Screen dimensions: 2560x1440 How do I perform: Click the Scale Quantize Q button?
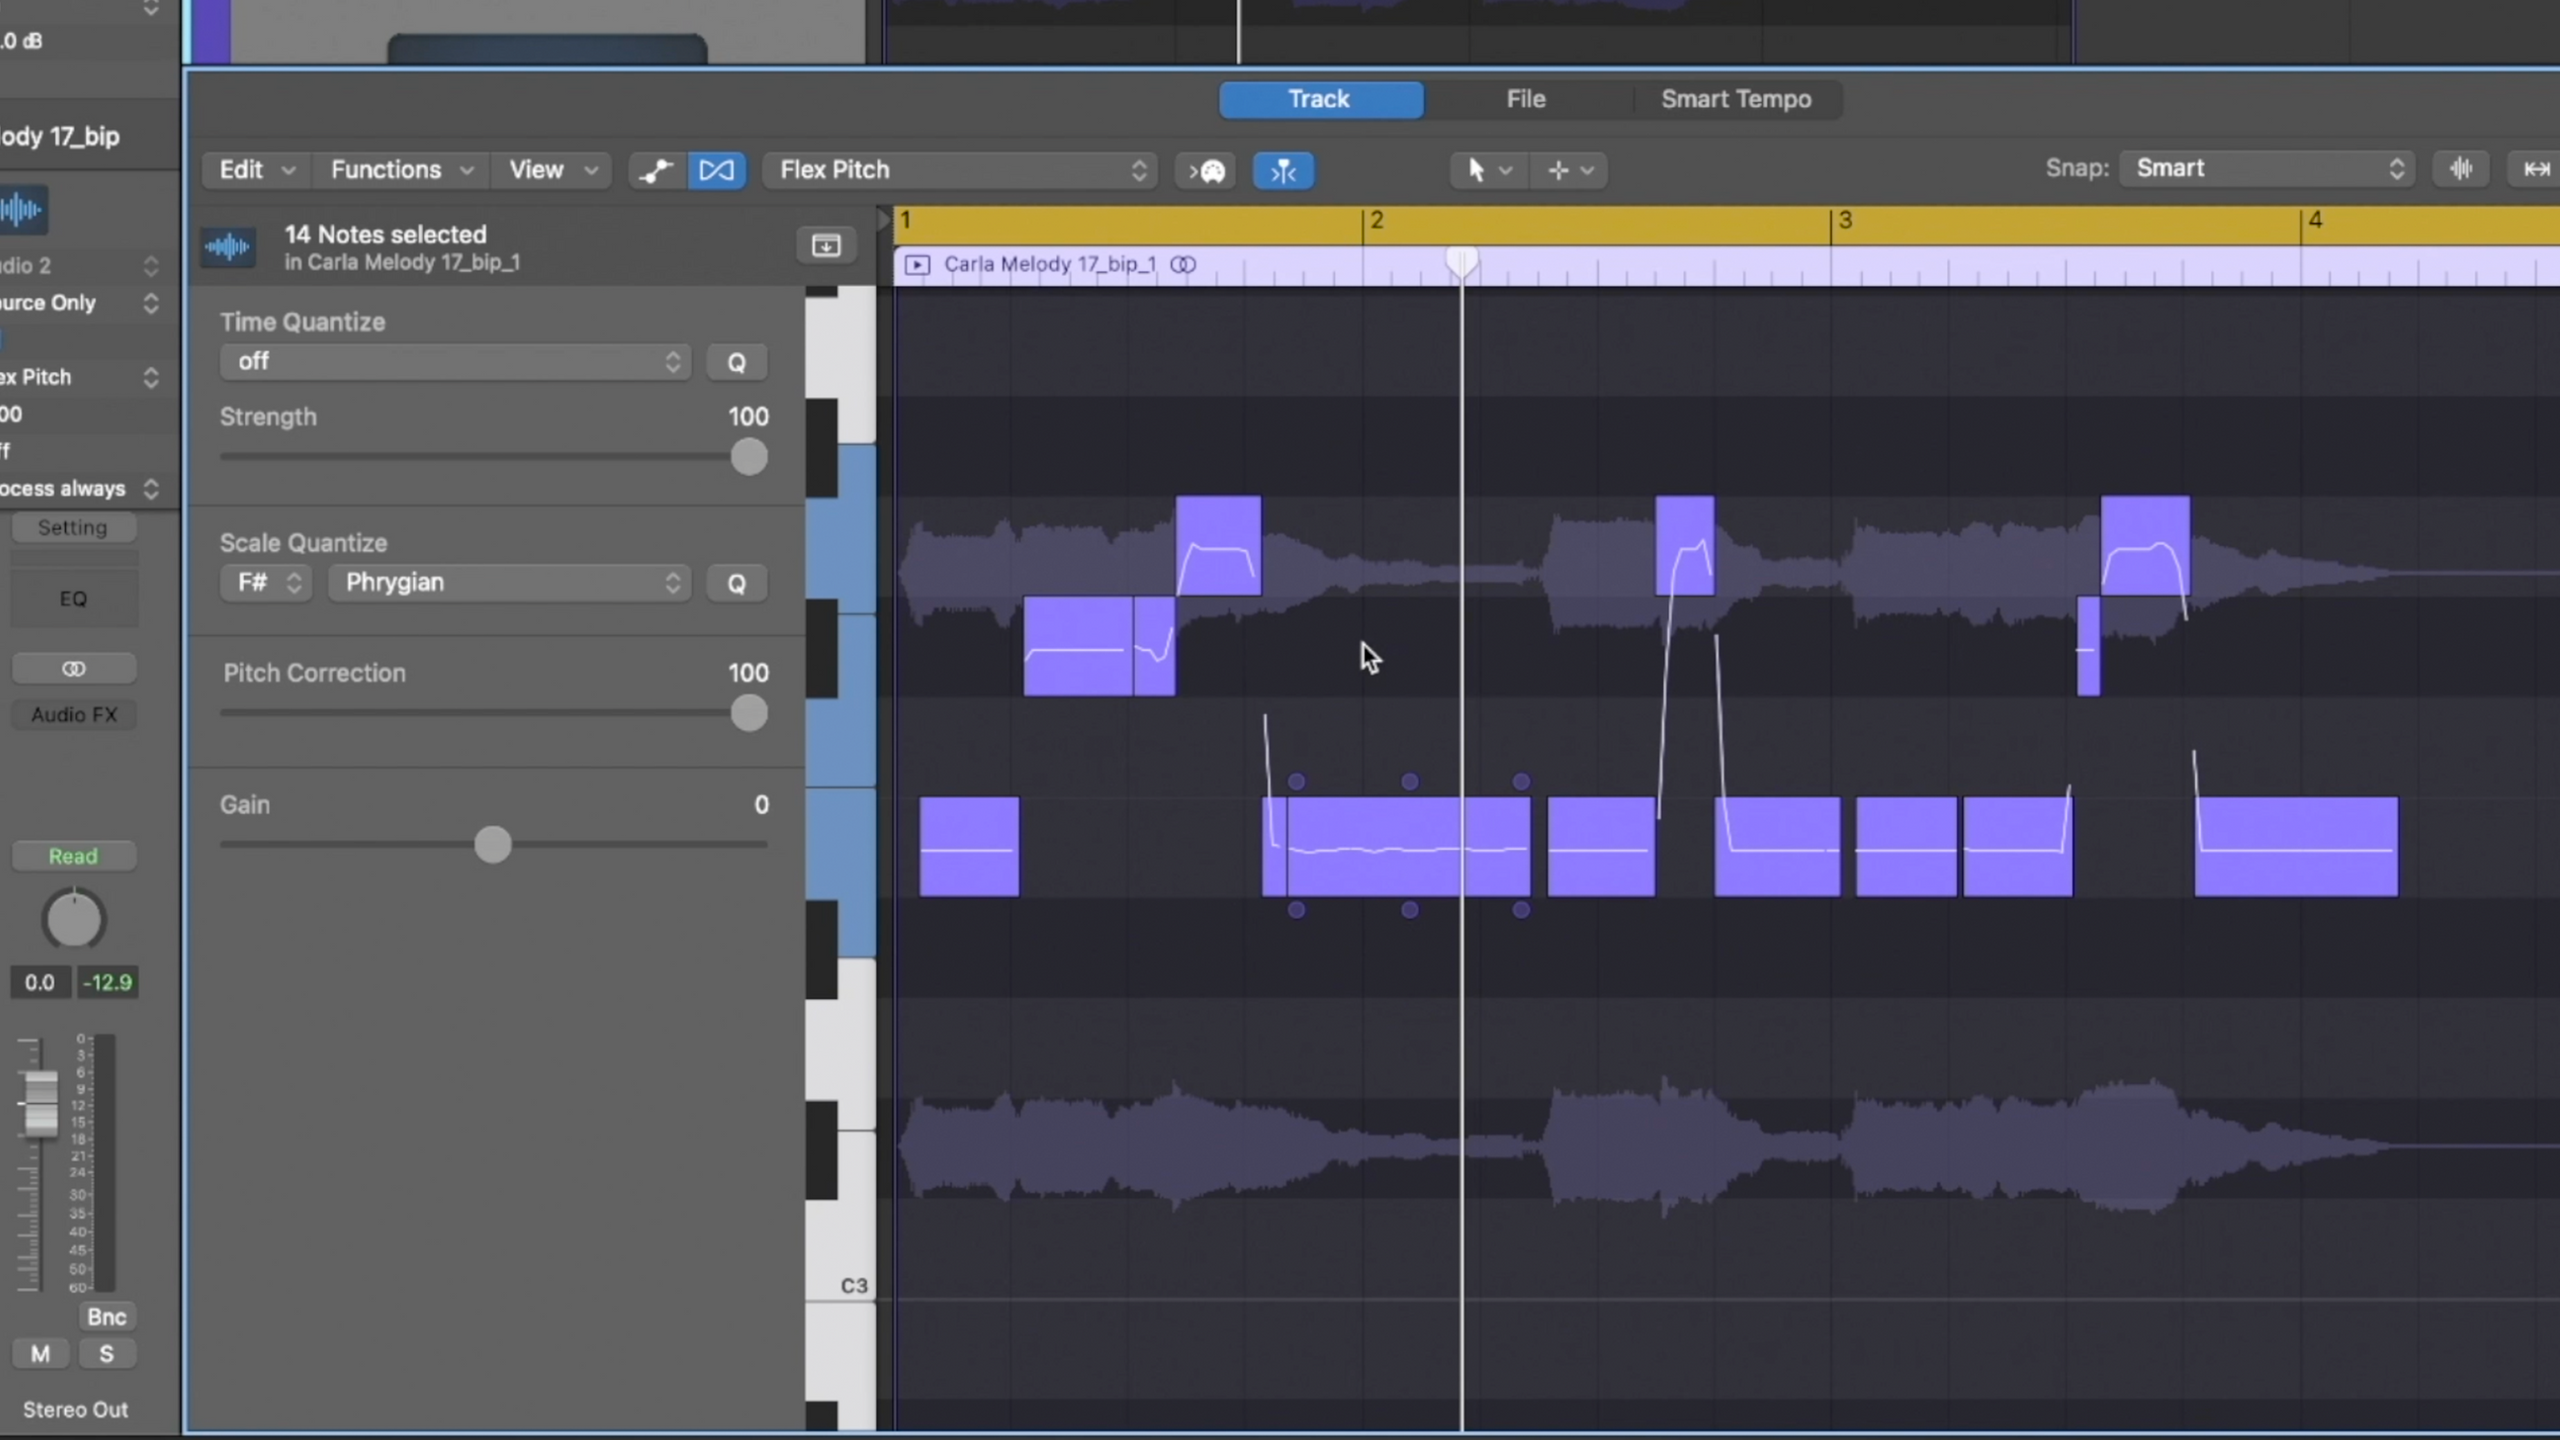pyautogui.click(x=736, y=583)
